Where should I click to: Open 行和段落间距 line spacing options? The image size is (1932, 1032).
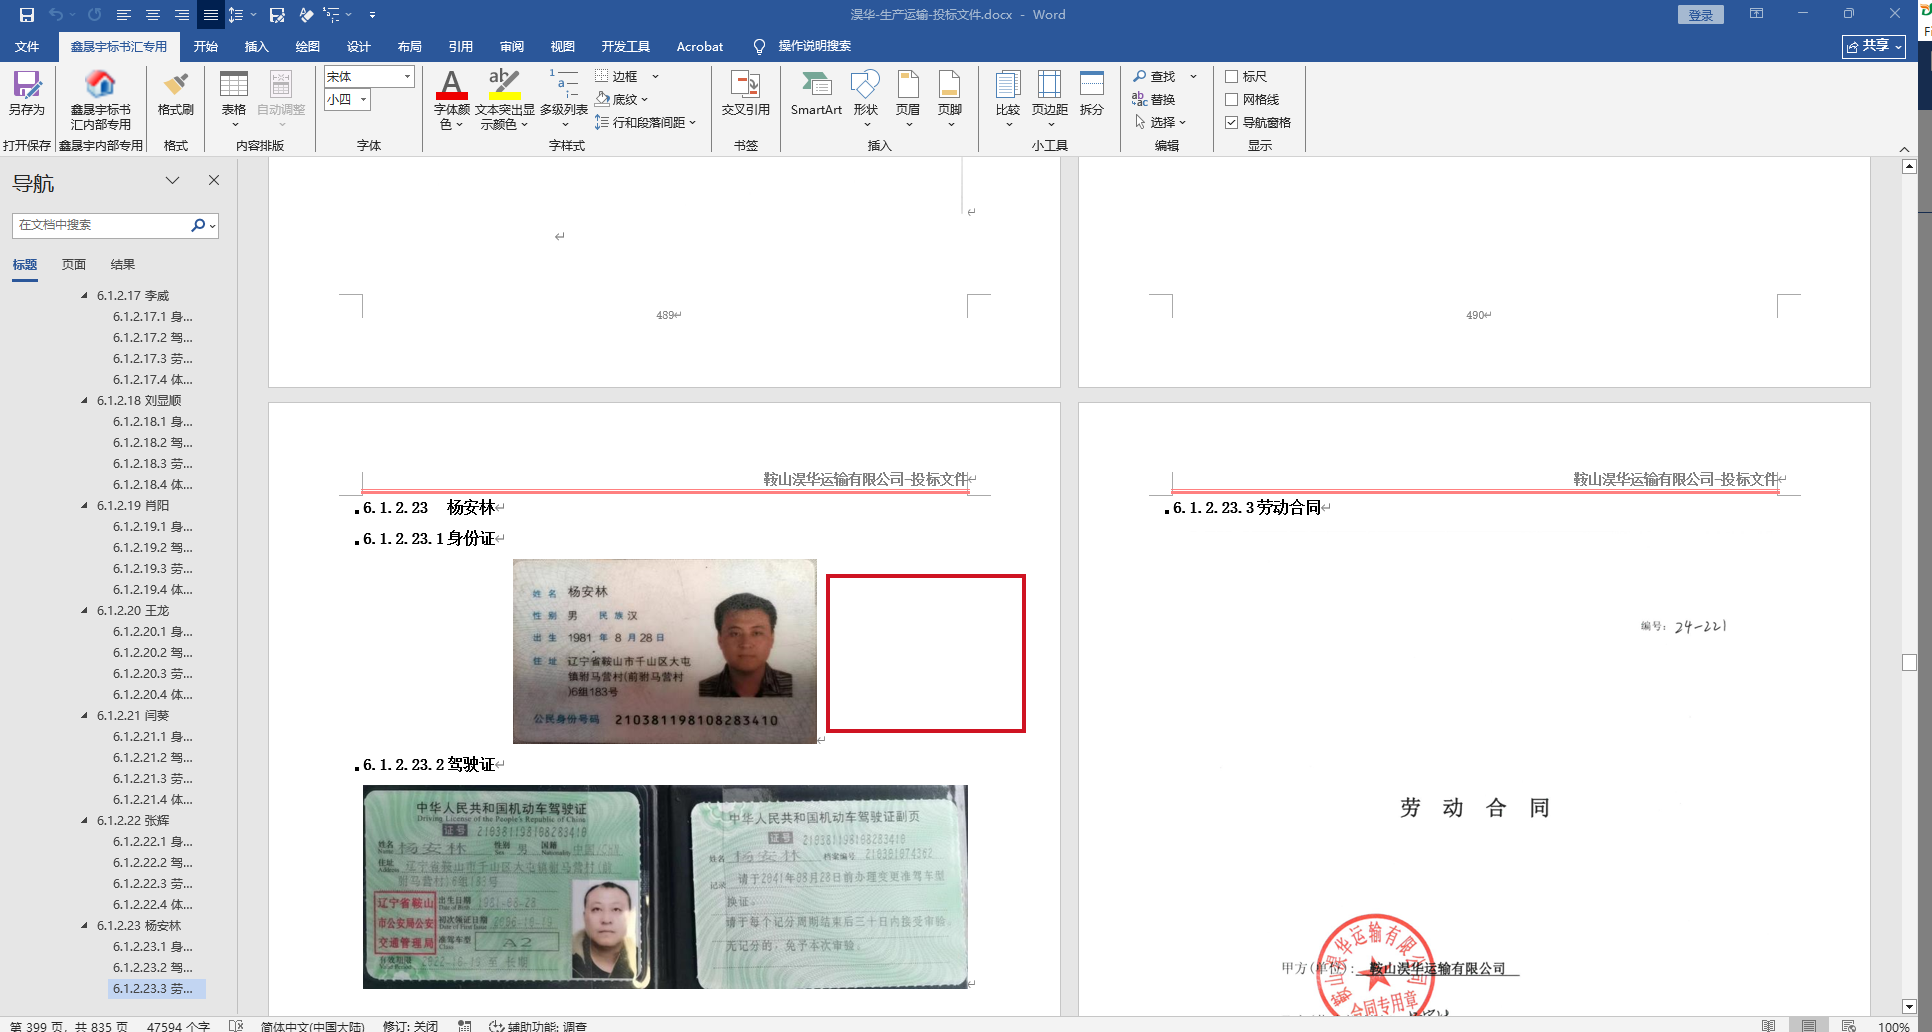pyautogui.click(x=645, y=122)
